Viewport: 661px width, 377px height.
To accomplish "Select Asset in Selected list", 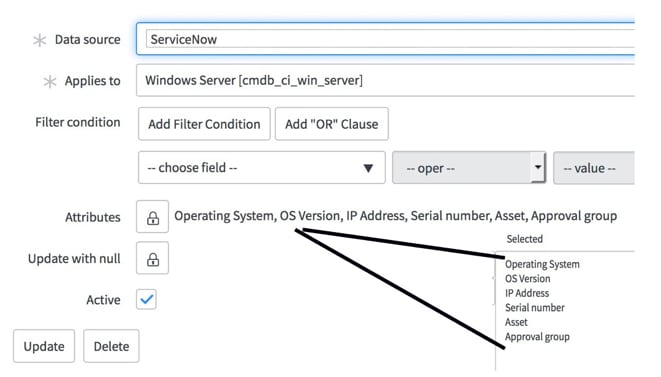I will click(x=516, y=322).
